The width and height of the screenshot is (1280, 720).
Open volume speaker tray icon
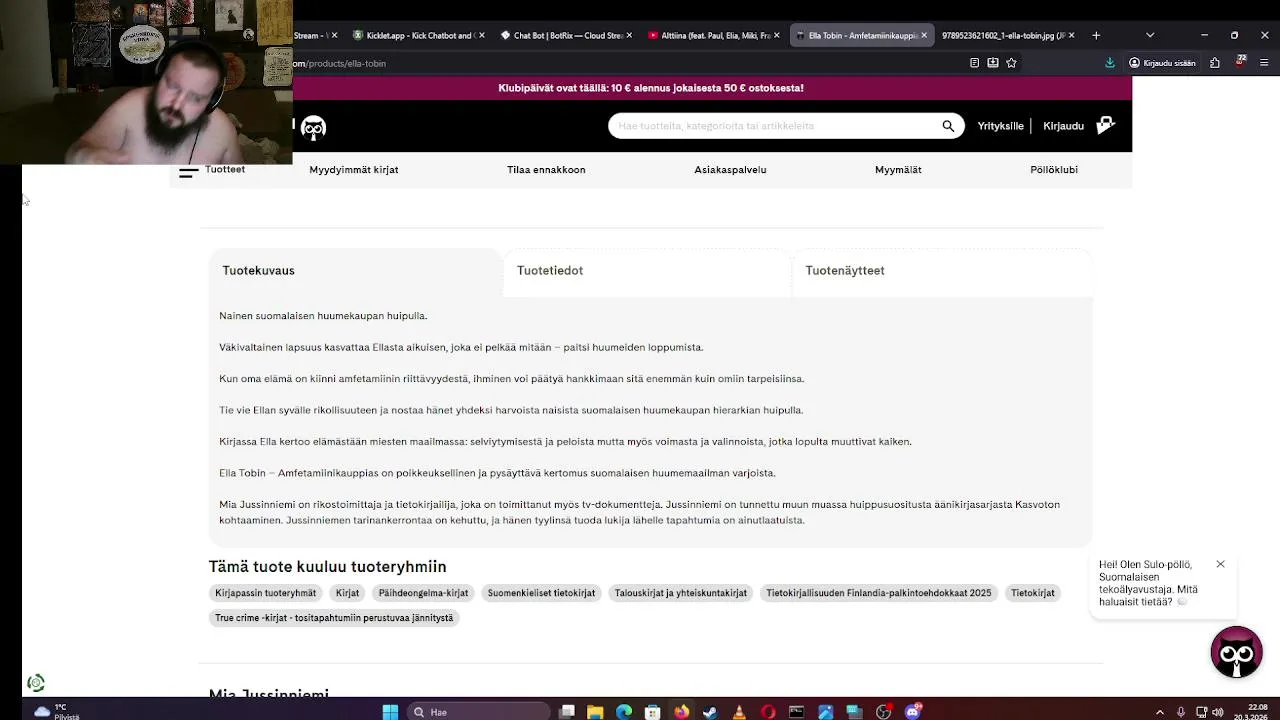click(1217, 712)
